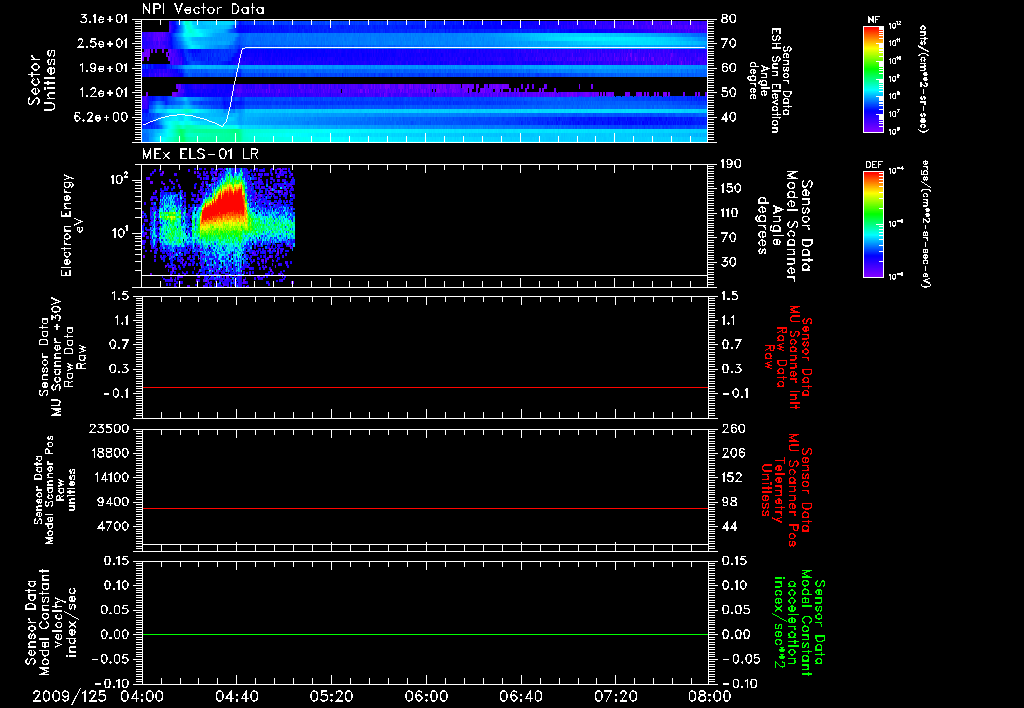Click the "cnts/(cm**2-sr-sec)" color bar unit label
The image size is (1024, 708).
pyautogui.click(x=923, y=79)
